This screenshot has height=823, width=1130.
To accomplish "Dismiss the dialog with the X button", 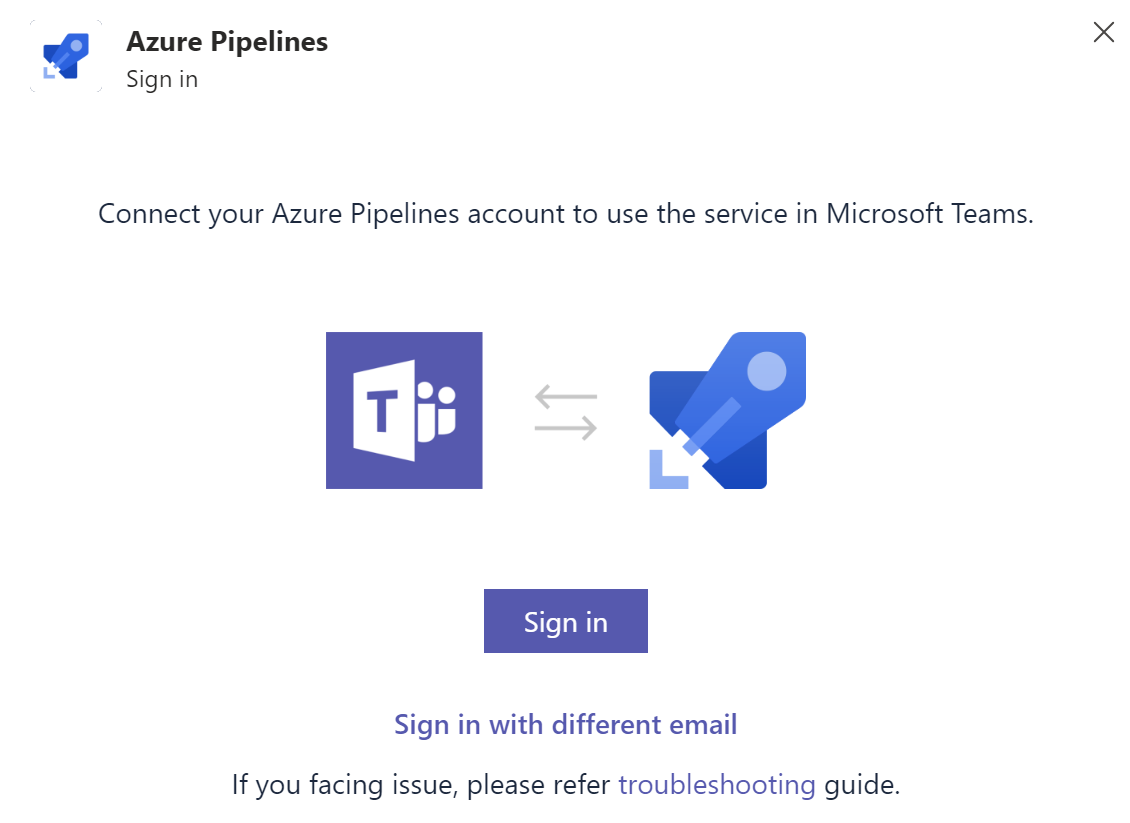I will coord(1103,31).
